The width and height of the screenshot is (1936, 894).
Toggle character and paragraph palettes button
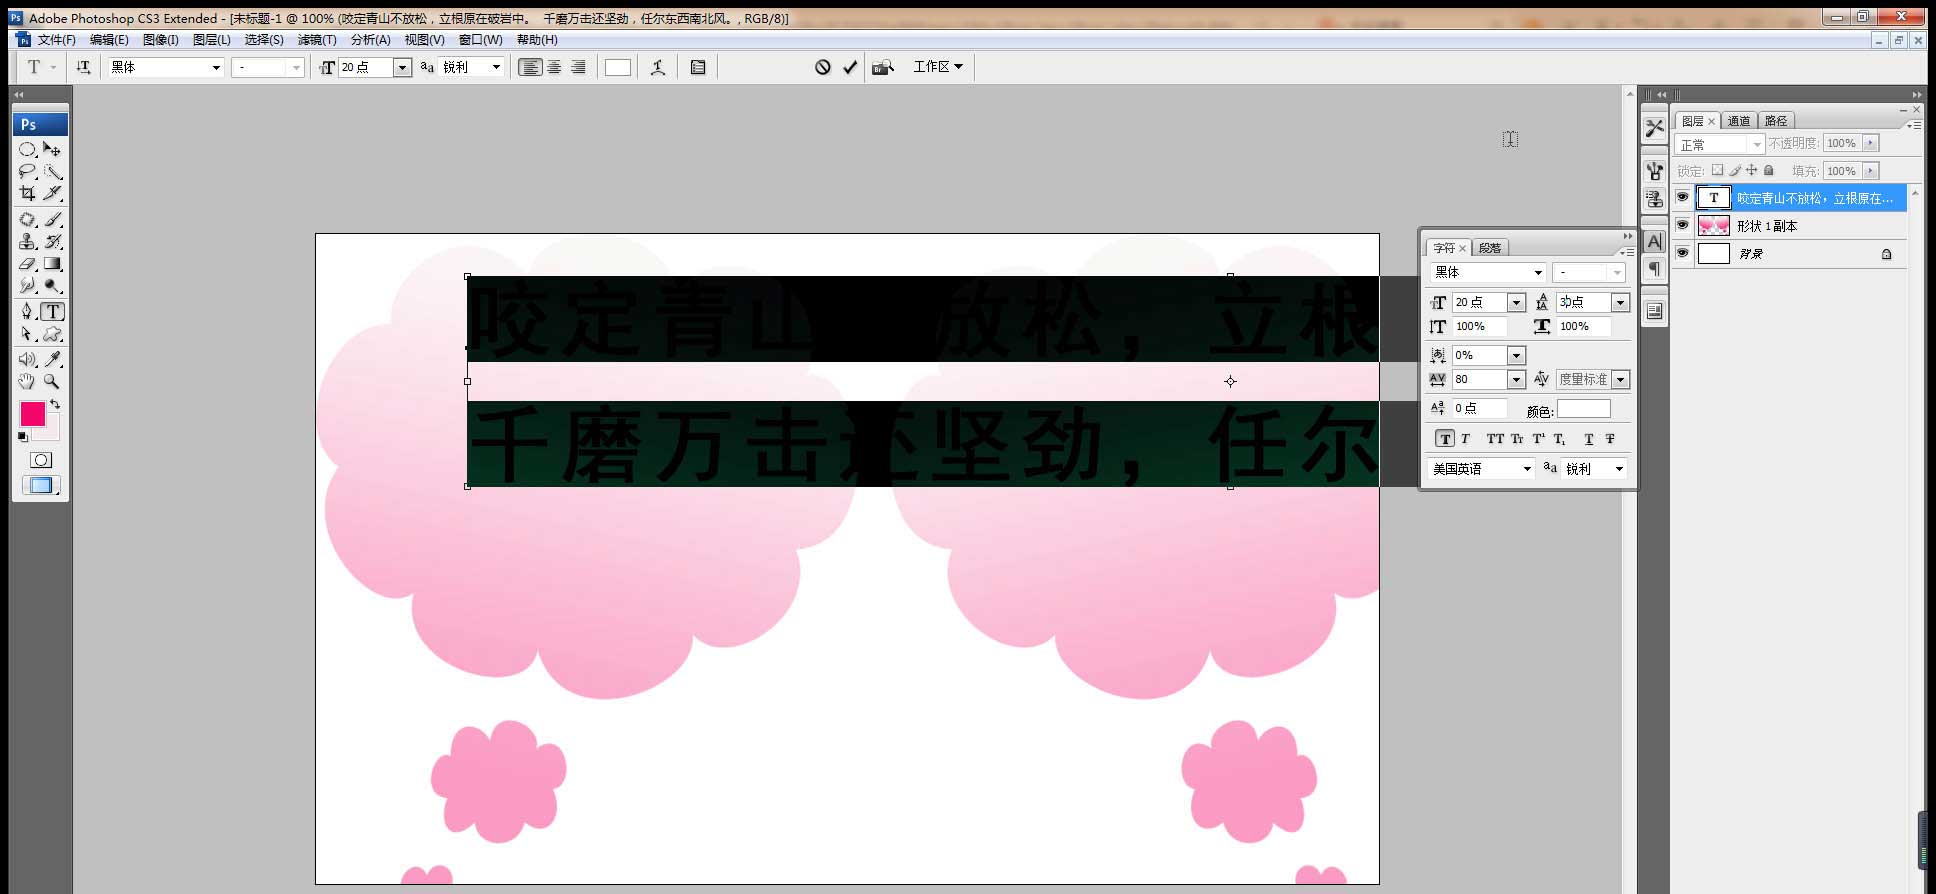(698, 67)
